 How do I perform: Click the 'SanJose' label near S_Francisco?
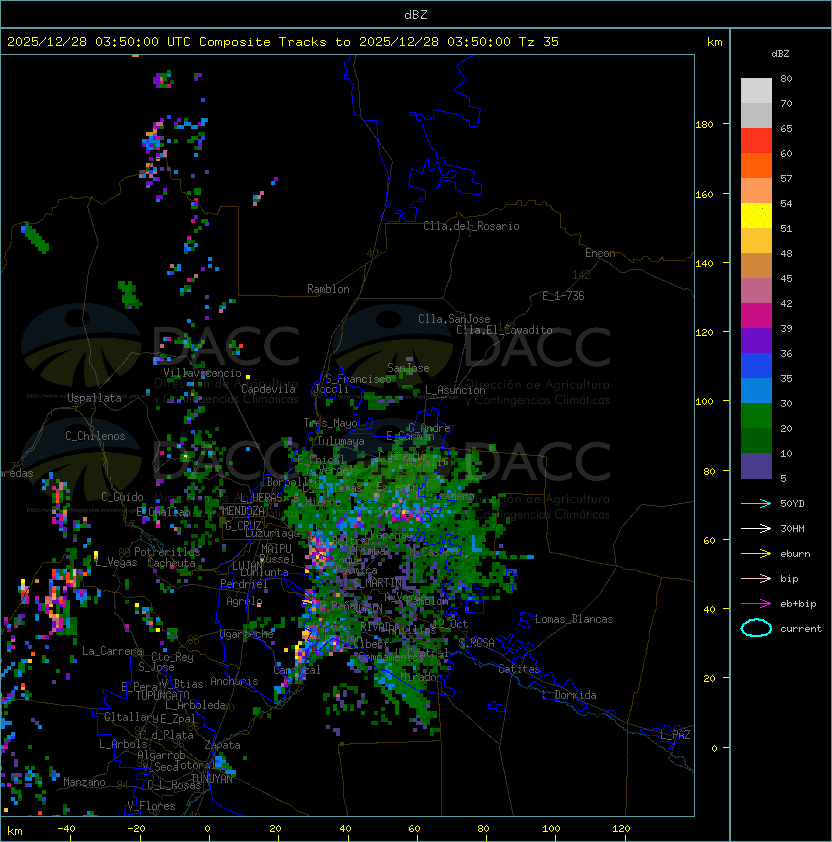[x=408, y=368]
